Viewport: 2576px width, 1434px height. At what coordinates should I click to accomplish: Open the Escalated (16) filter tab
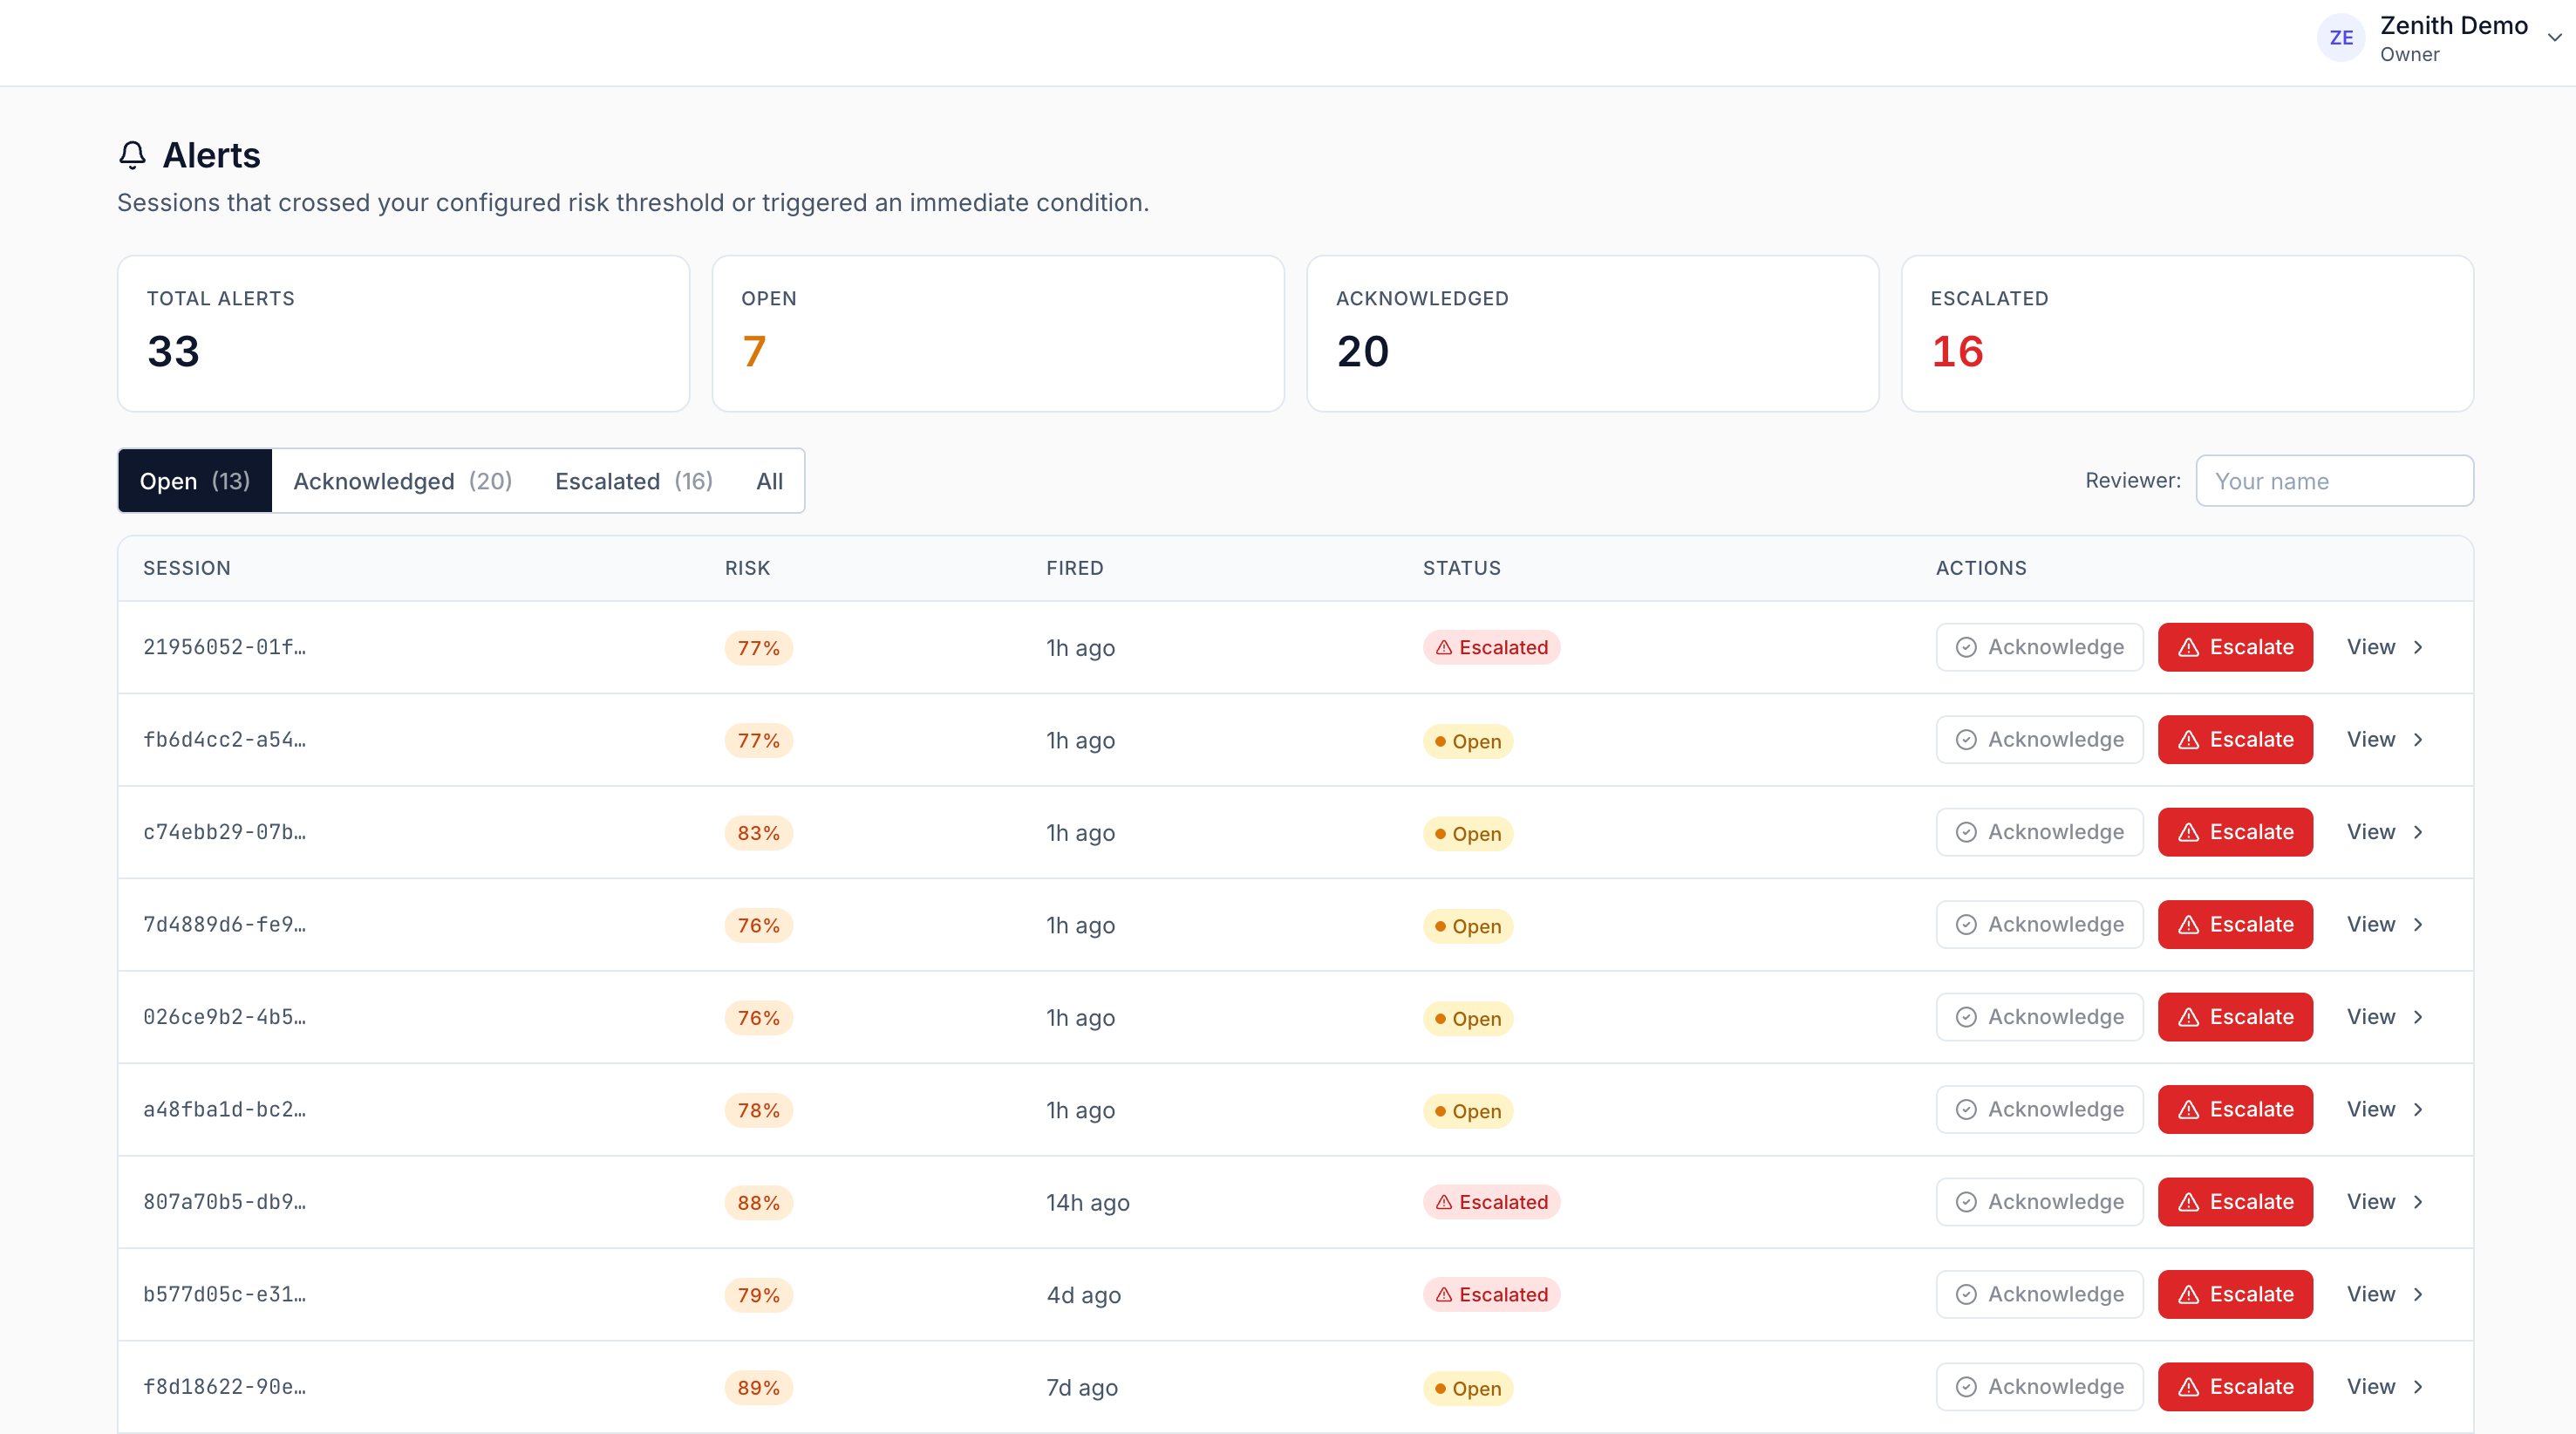(633, 481)
